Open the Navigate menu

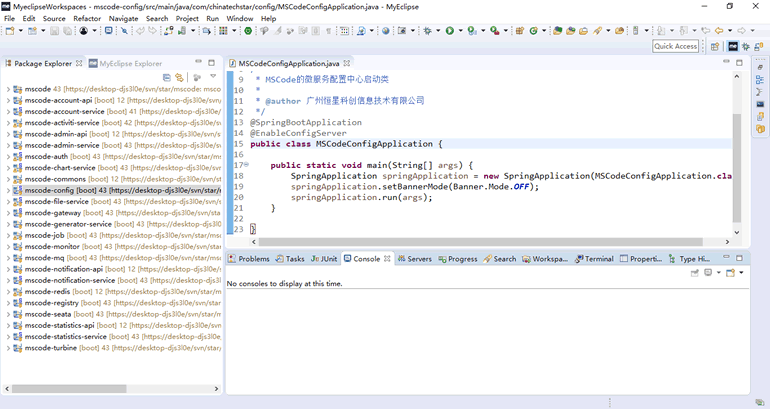click(x=124, y=18)
